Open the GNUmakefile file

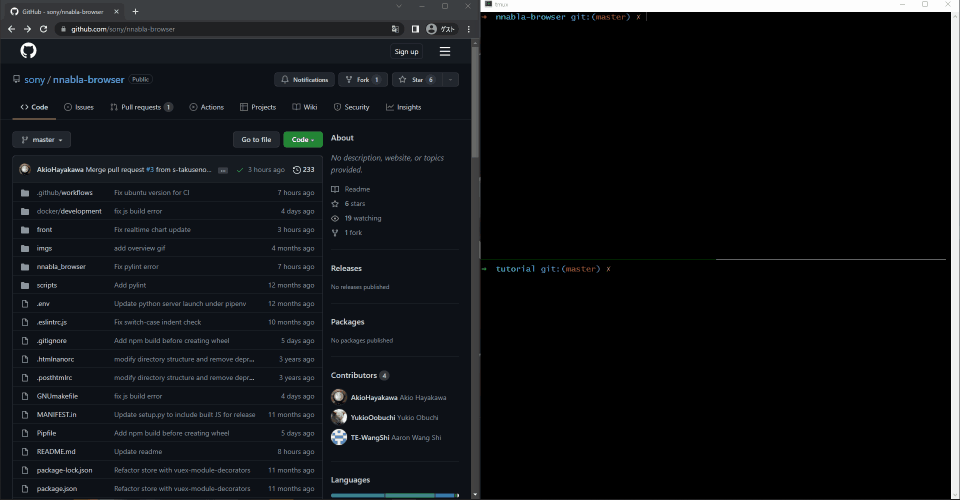pyautogui.click(x=57, y=396)
